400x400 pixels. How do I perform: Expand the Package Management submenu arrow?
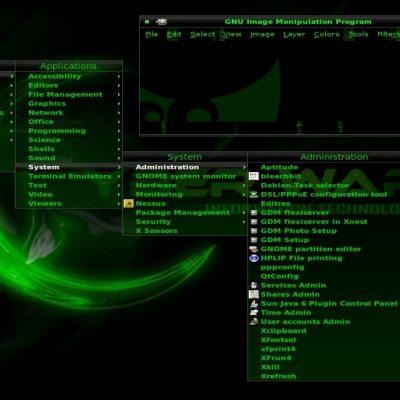tap(244, 213)
